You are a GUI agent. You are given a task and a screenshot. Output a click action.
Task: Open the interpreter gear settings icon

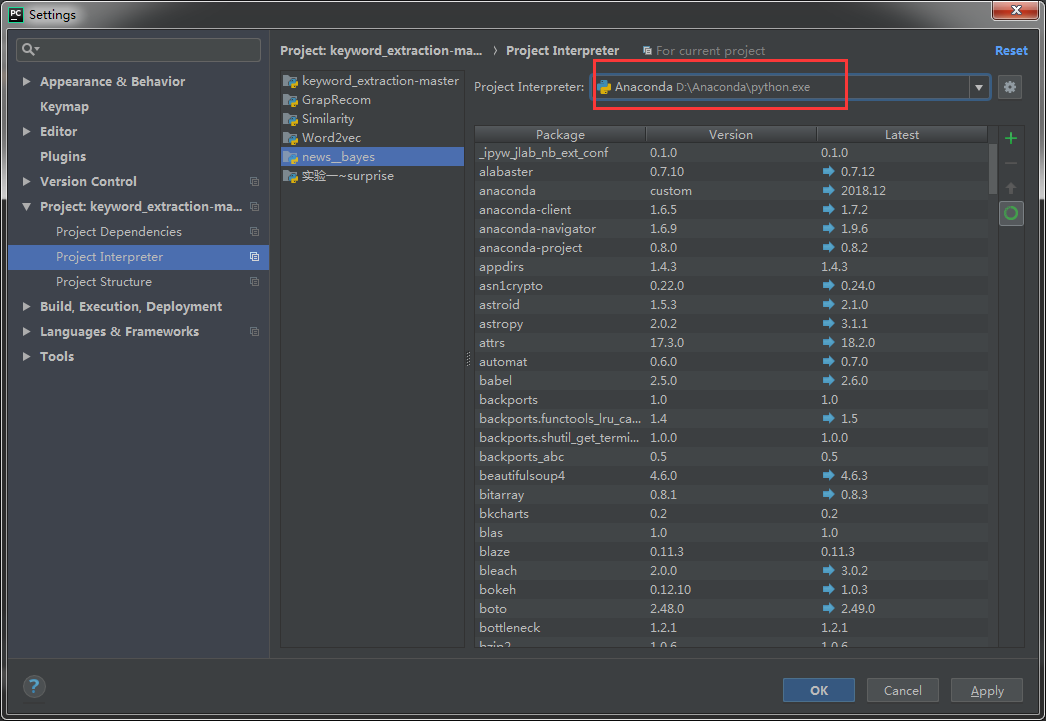click(x=1010, y=87)
